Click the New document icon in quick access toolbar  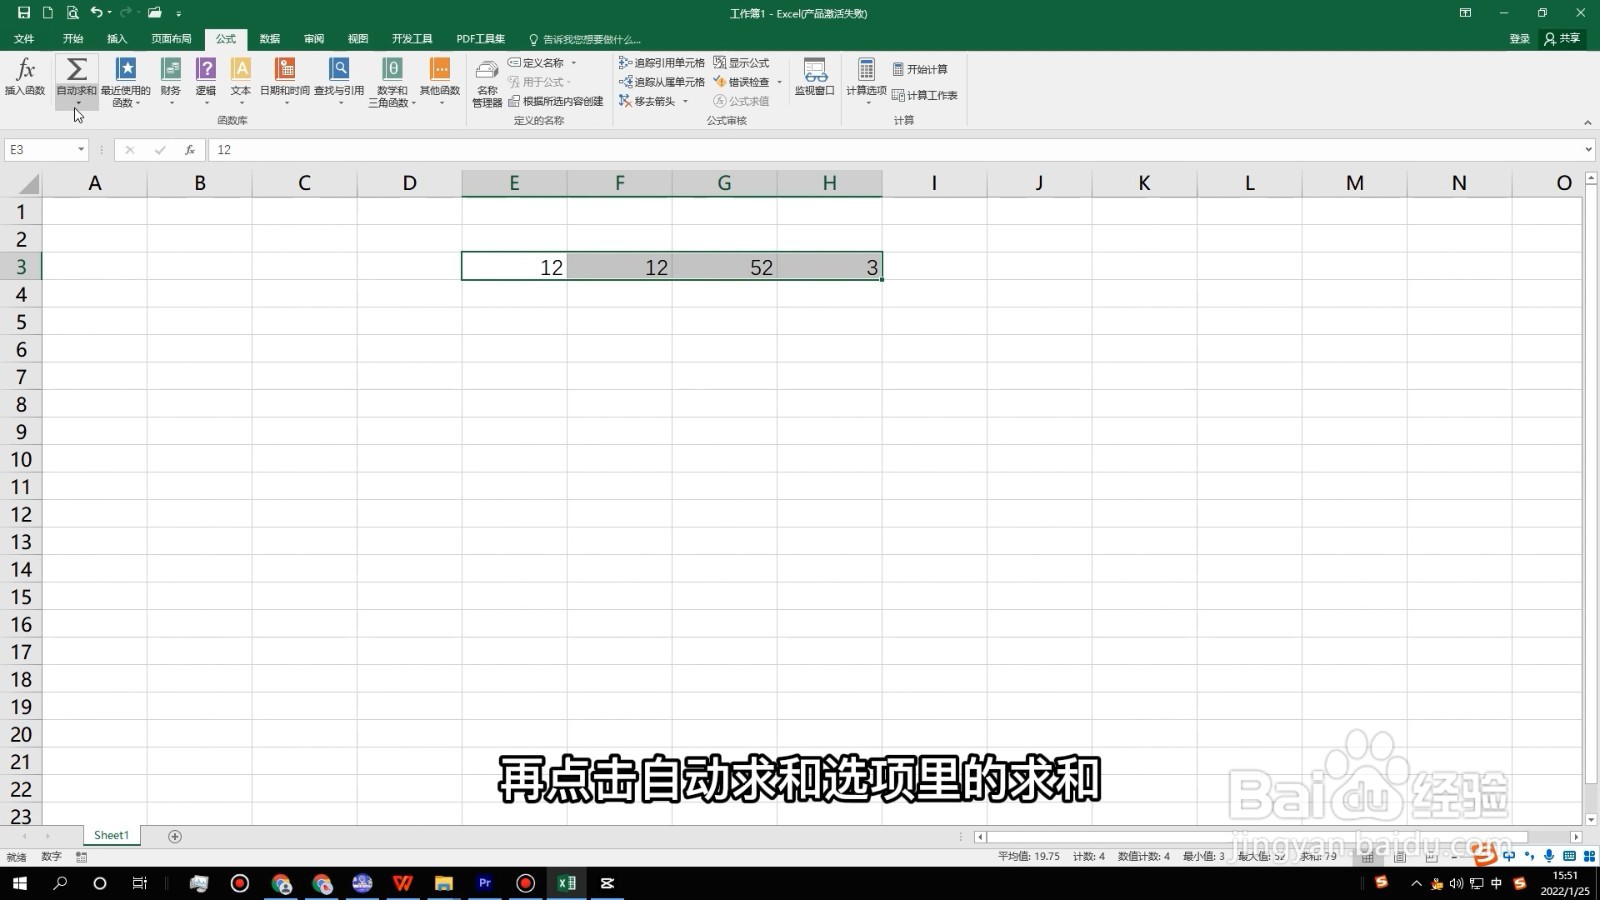point(47,13)
